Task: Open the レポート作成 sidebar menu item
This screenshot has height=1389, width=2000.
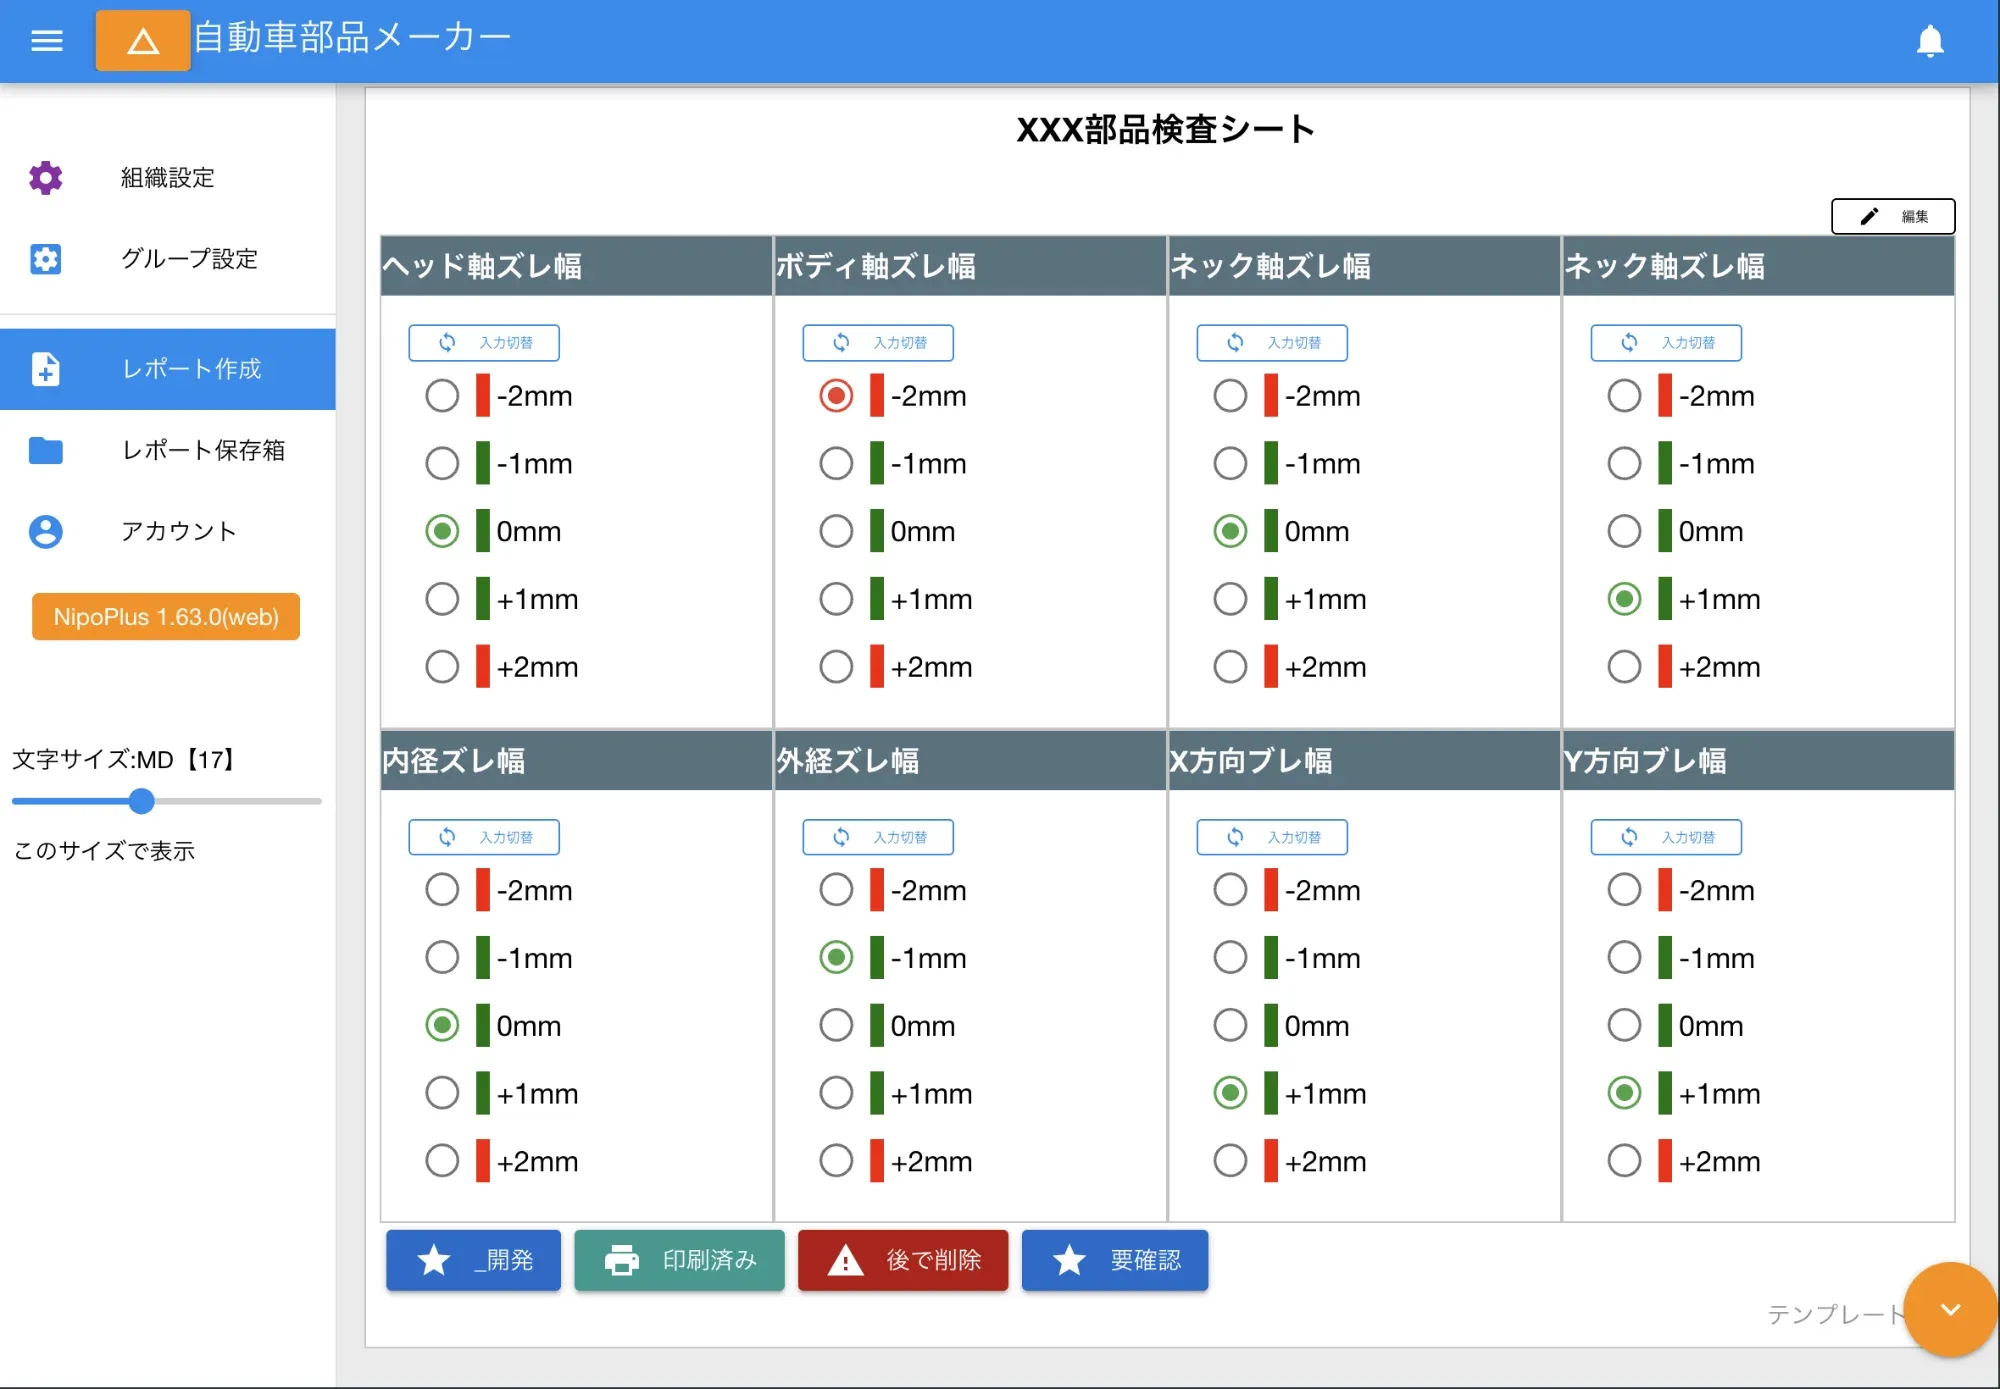Action: coord(190,369)
